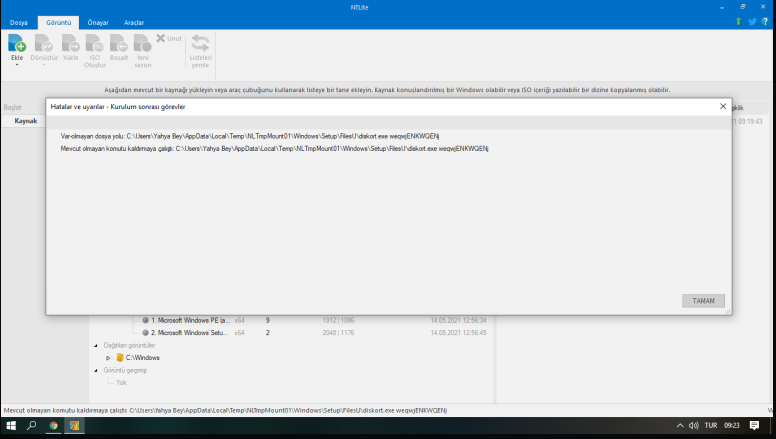
Task: Click the TAMAM button in the dialog
Action: pos(703,301)
